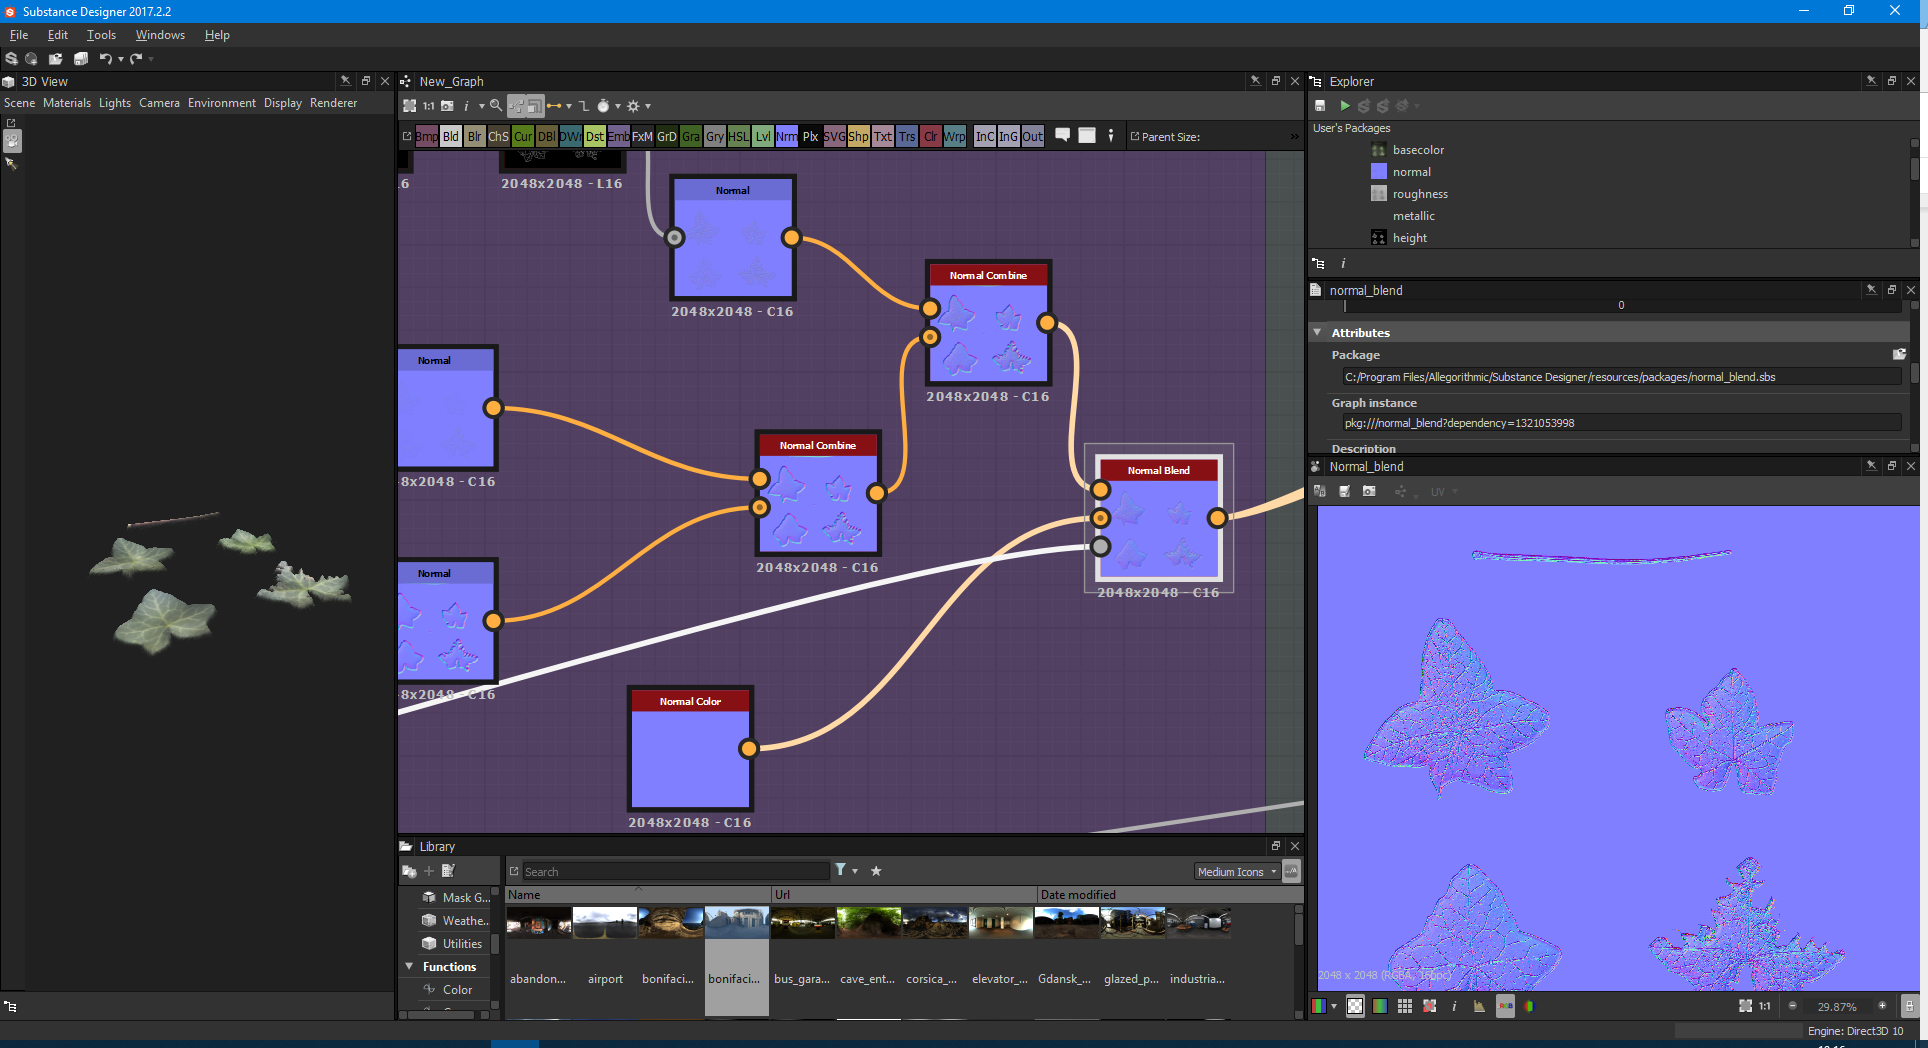Collapse the Functions library category

[409, 966]
